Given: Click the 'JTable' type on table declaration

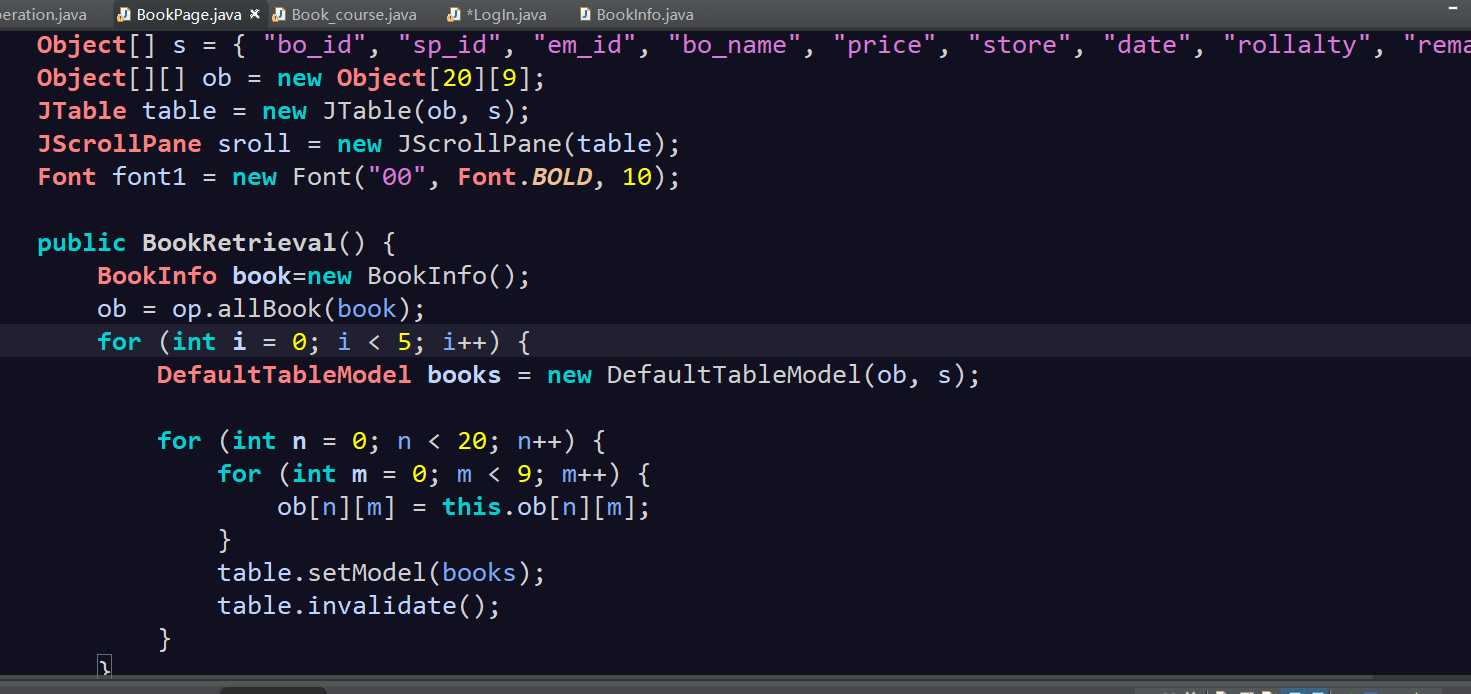Looking at the screenshot, I should (x=82, y=111).
